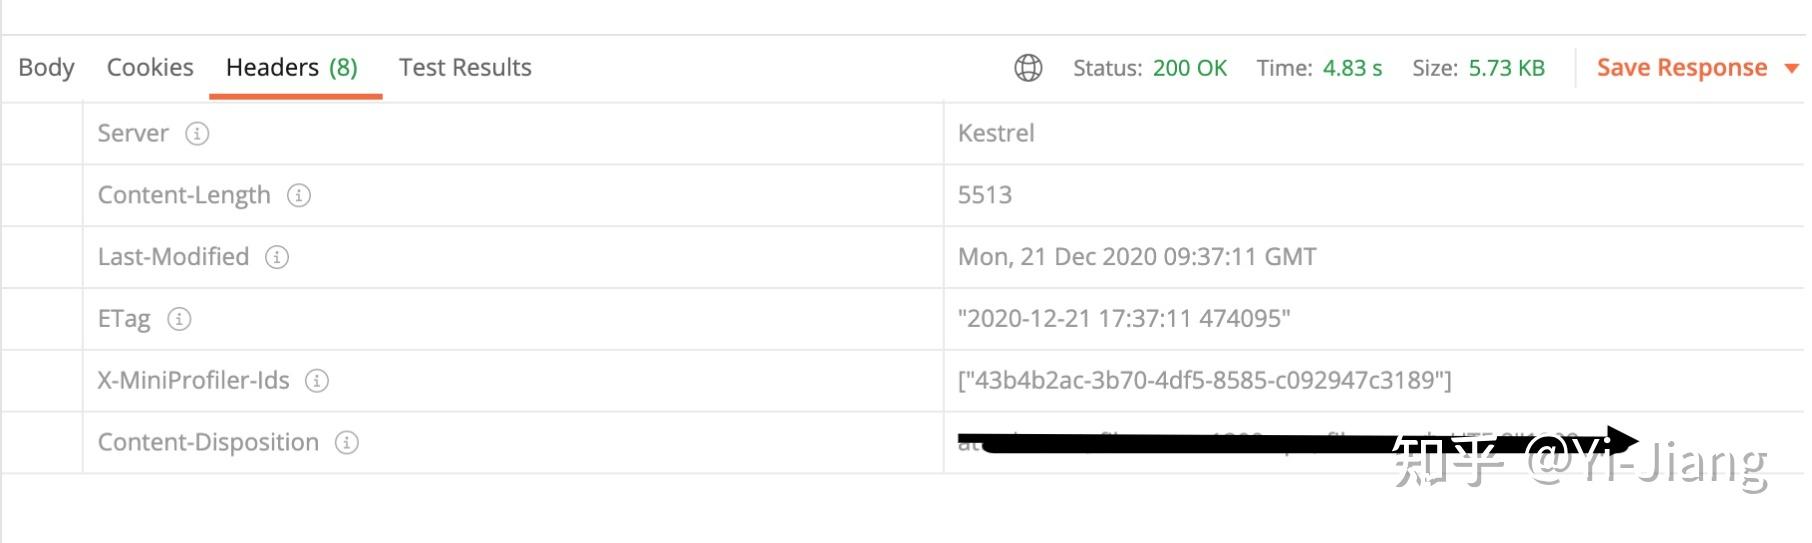The height and width of the screenshot is (543, 1812).
Task: Click the Content-Disposition info icon
Action: 346,443
